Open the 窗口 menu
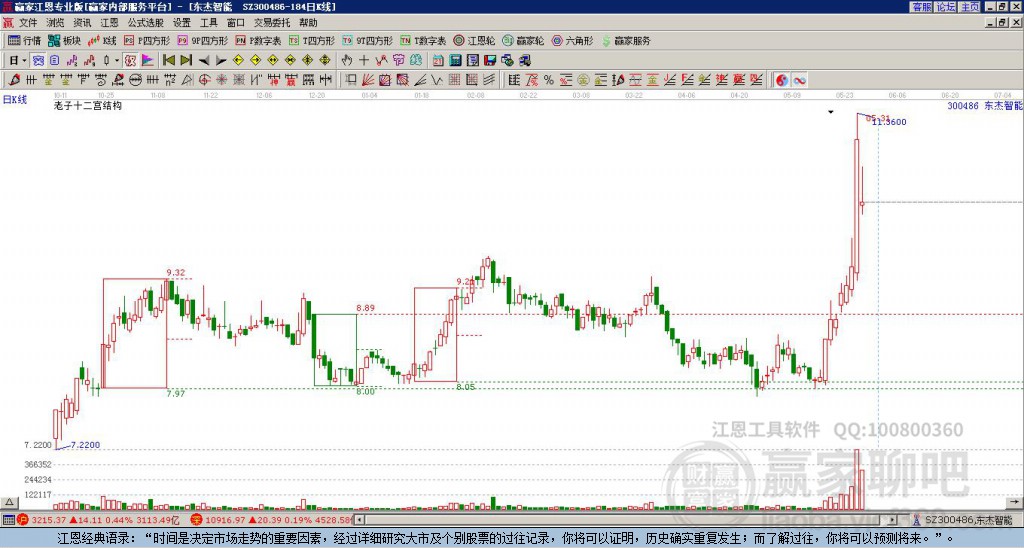The height and width of the screenshot is (548, 1024). [236, 23]
